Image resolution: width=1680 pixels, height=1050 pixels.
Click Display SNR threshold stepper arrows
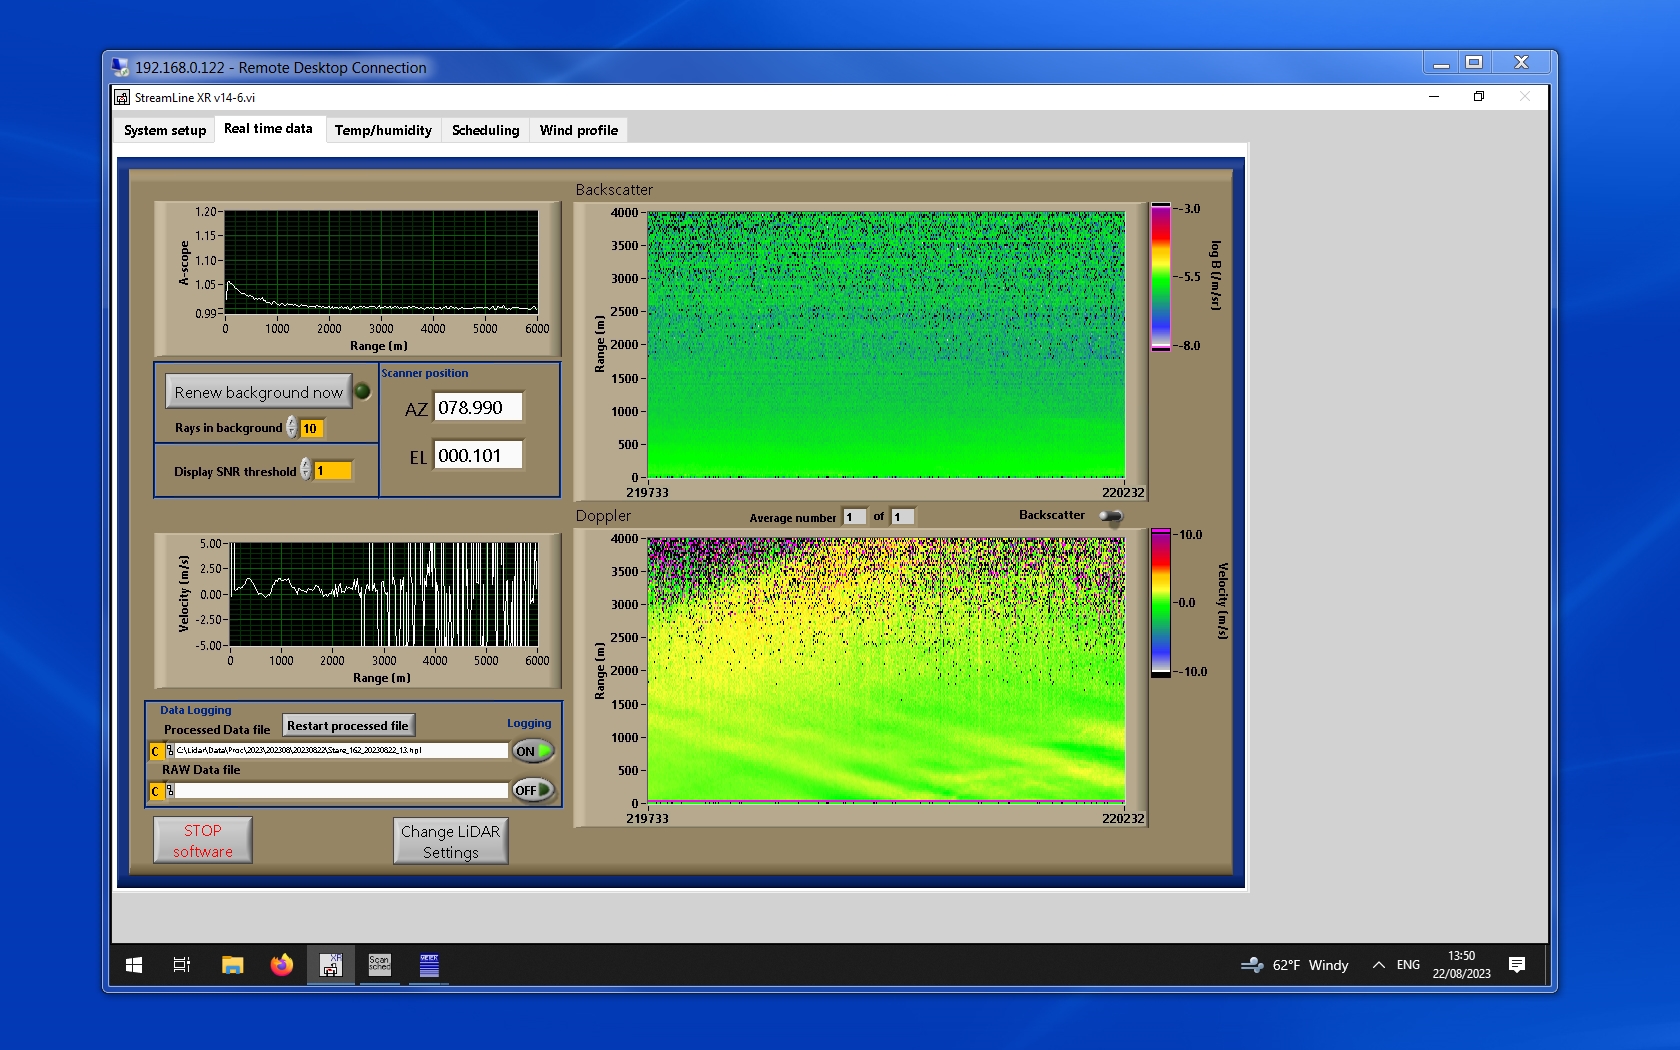(306, 470)
